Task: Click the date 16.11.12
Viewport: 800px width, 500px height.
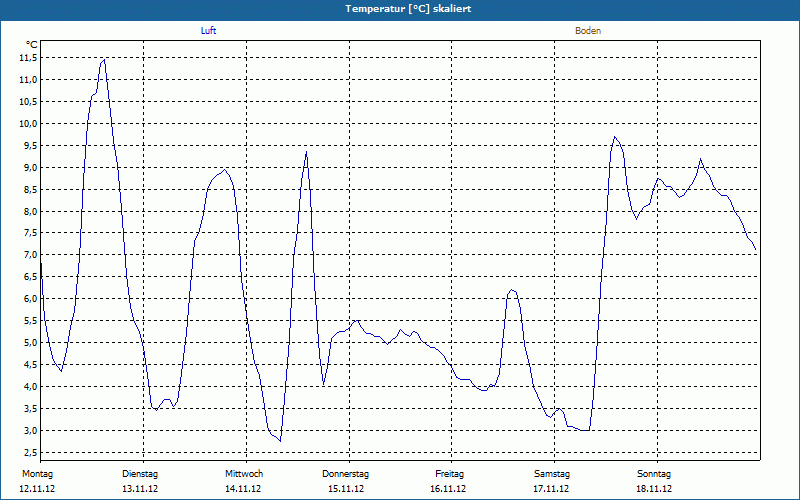Action: 448,489
